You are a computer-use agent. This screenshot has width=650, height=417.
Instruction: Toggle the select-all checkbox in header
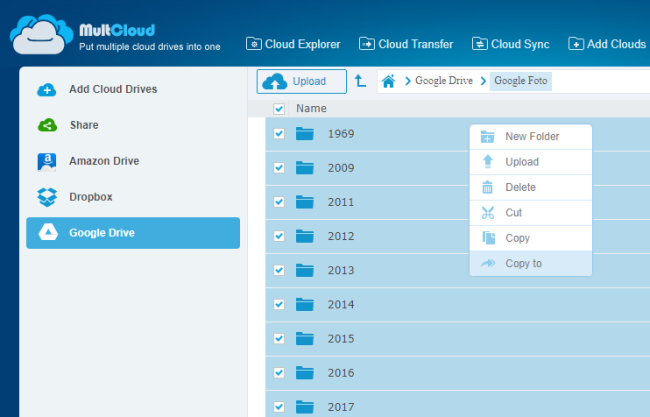click(x=279, y=109)
